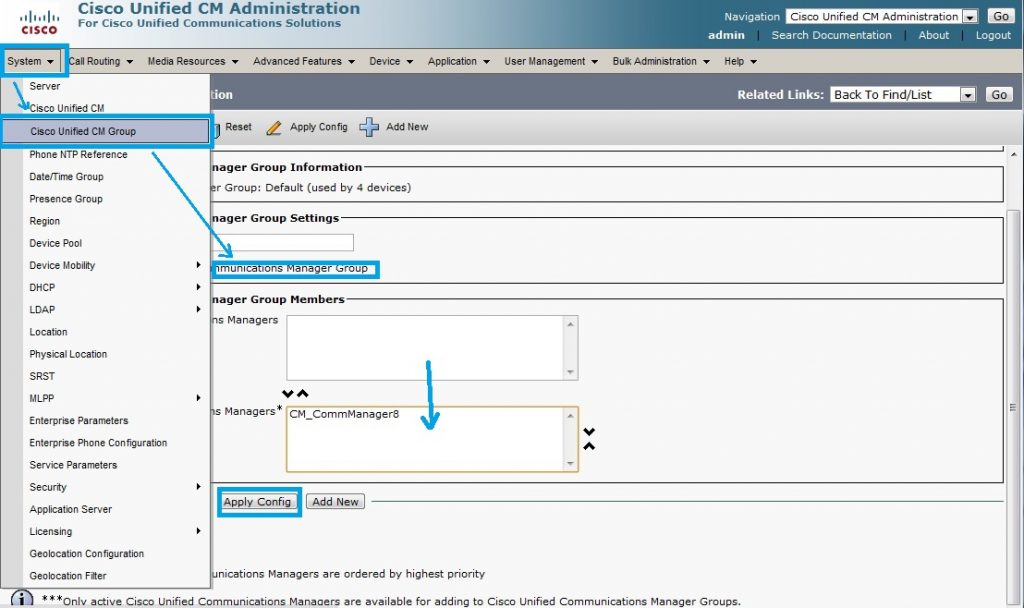Open Service Parameters
The width and height of the screenshot is (1024, 608).
click(x=73, y=466)
